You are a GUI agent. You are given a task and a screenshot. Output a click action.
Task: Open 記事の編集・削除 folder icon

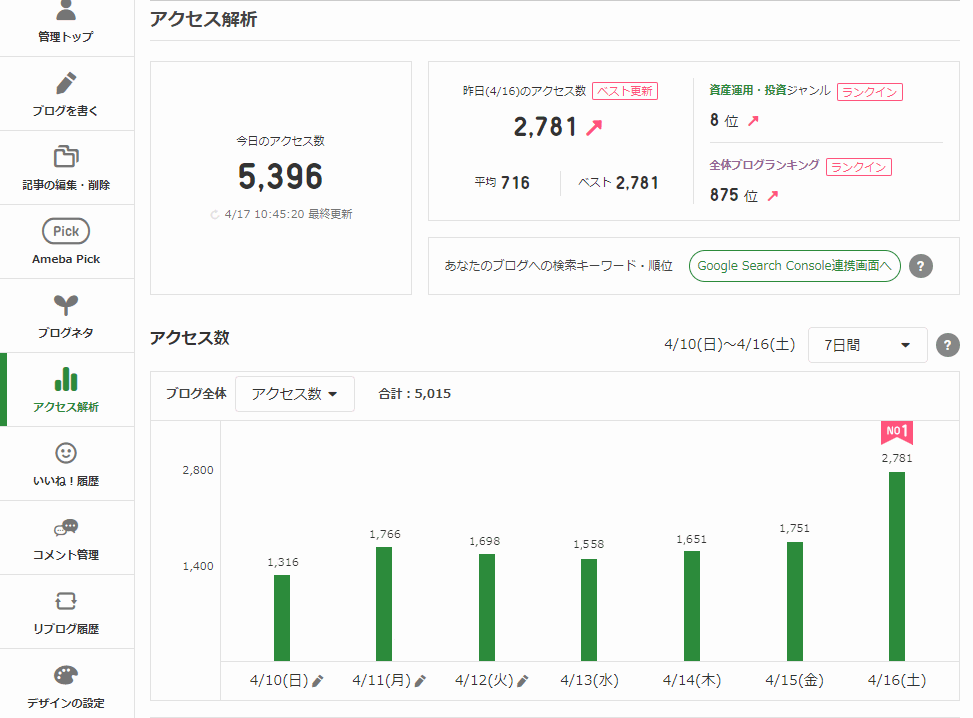66,156
